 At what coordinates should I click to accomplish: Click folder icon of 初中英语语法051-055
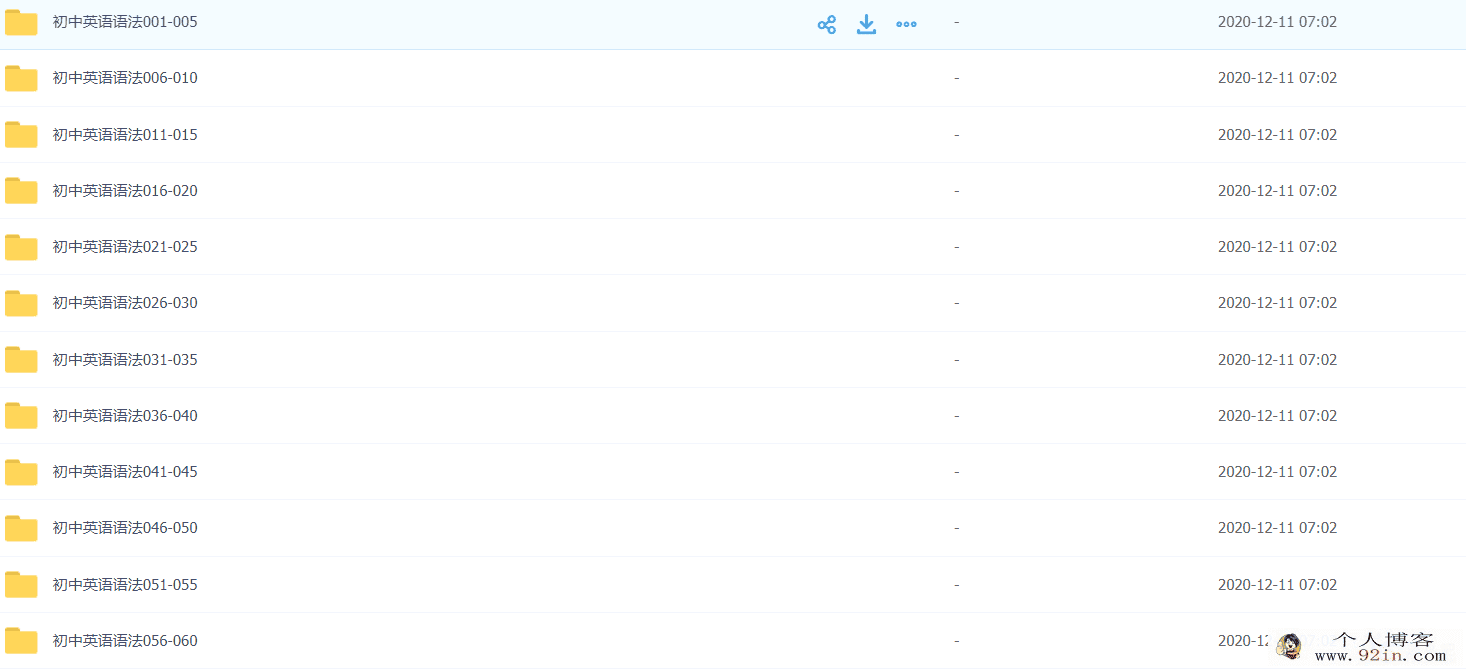pos(21,584)
